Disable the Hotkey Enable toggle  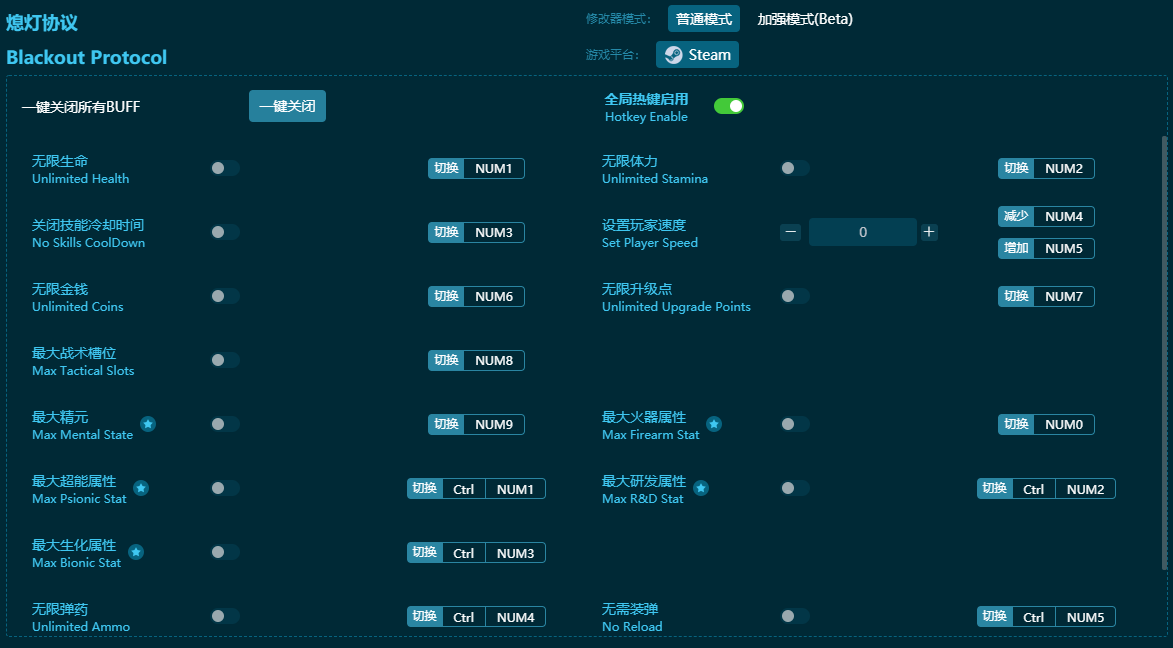[729, 104]
